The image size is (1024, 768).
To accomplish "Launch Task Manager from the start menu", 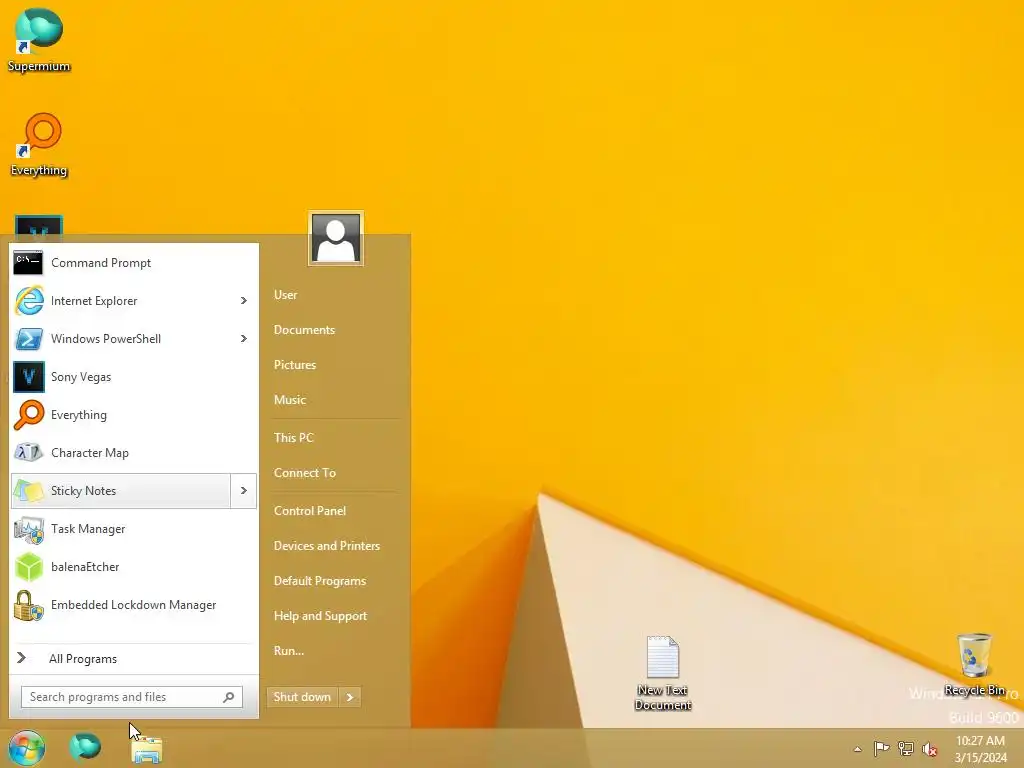I will point(134,528).
